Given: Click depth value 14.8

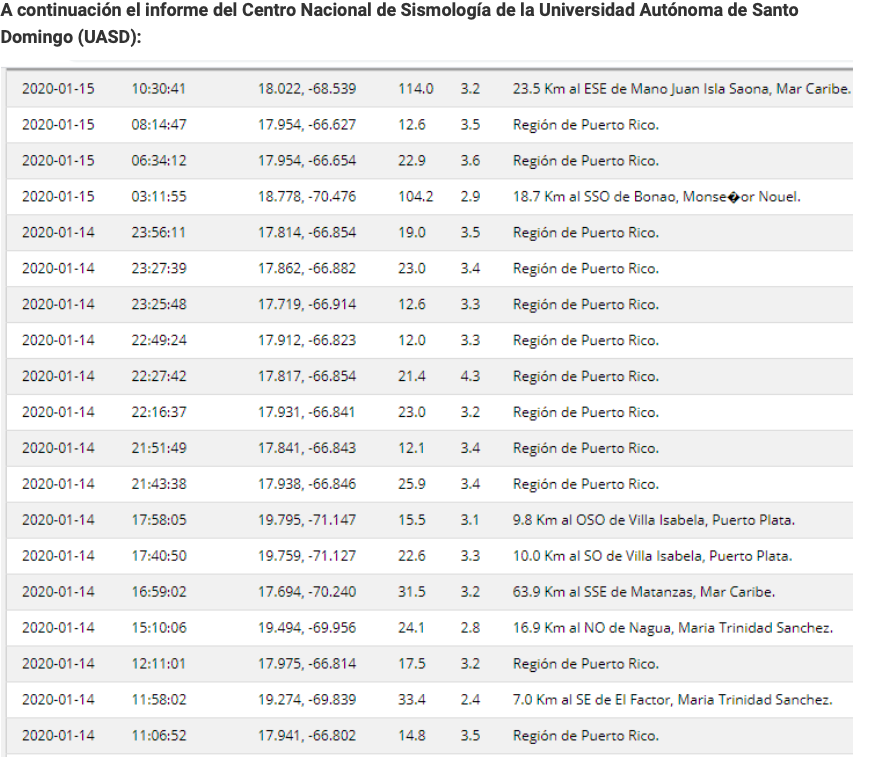Looking at the screenshot, I should 412,736.
